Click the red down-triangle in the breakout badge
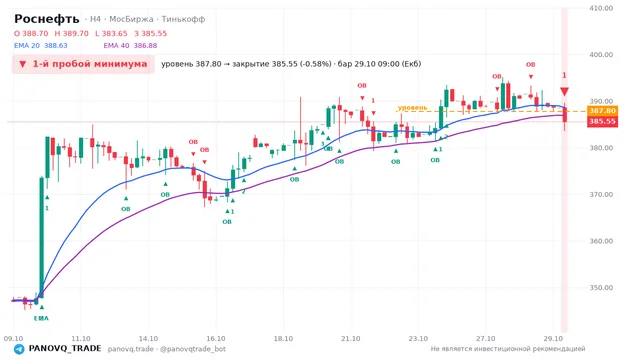Screen dimensions: 640x360 click(x=22, y=64)
